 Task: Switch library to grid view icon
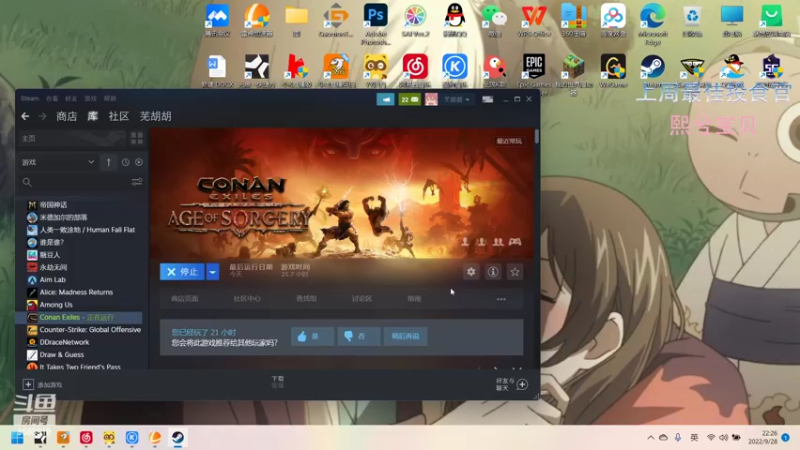coord(137,138)
